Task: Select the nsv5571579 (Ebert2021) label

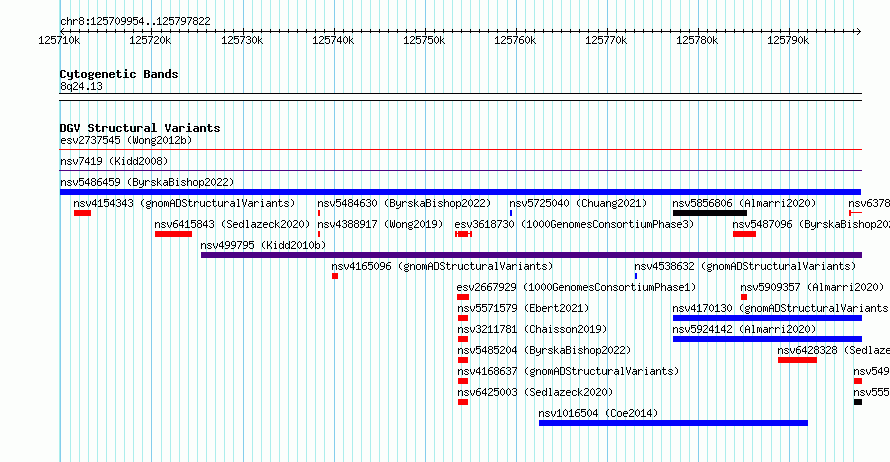Action: (x=523, y=308)
